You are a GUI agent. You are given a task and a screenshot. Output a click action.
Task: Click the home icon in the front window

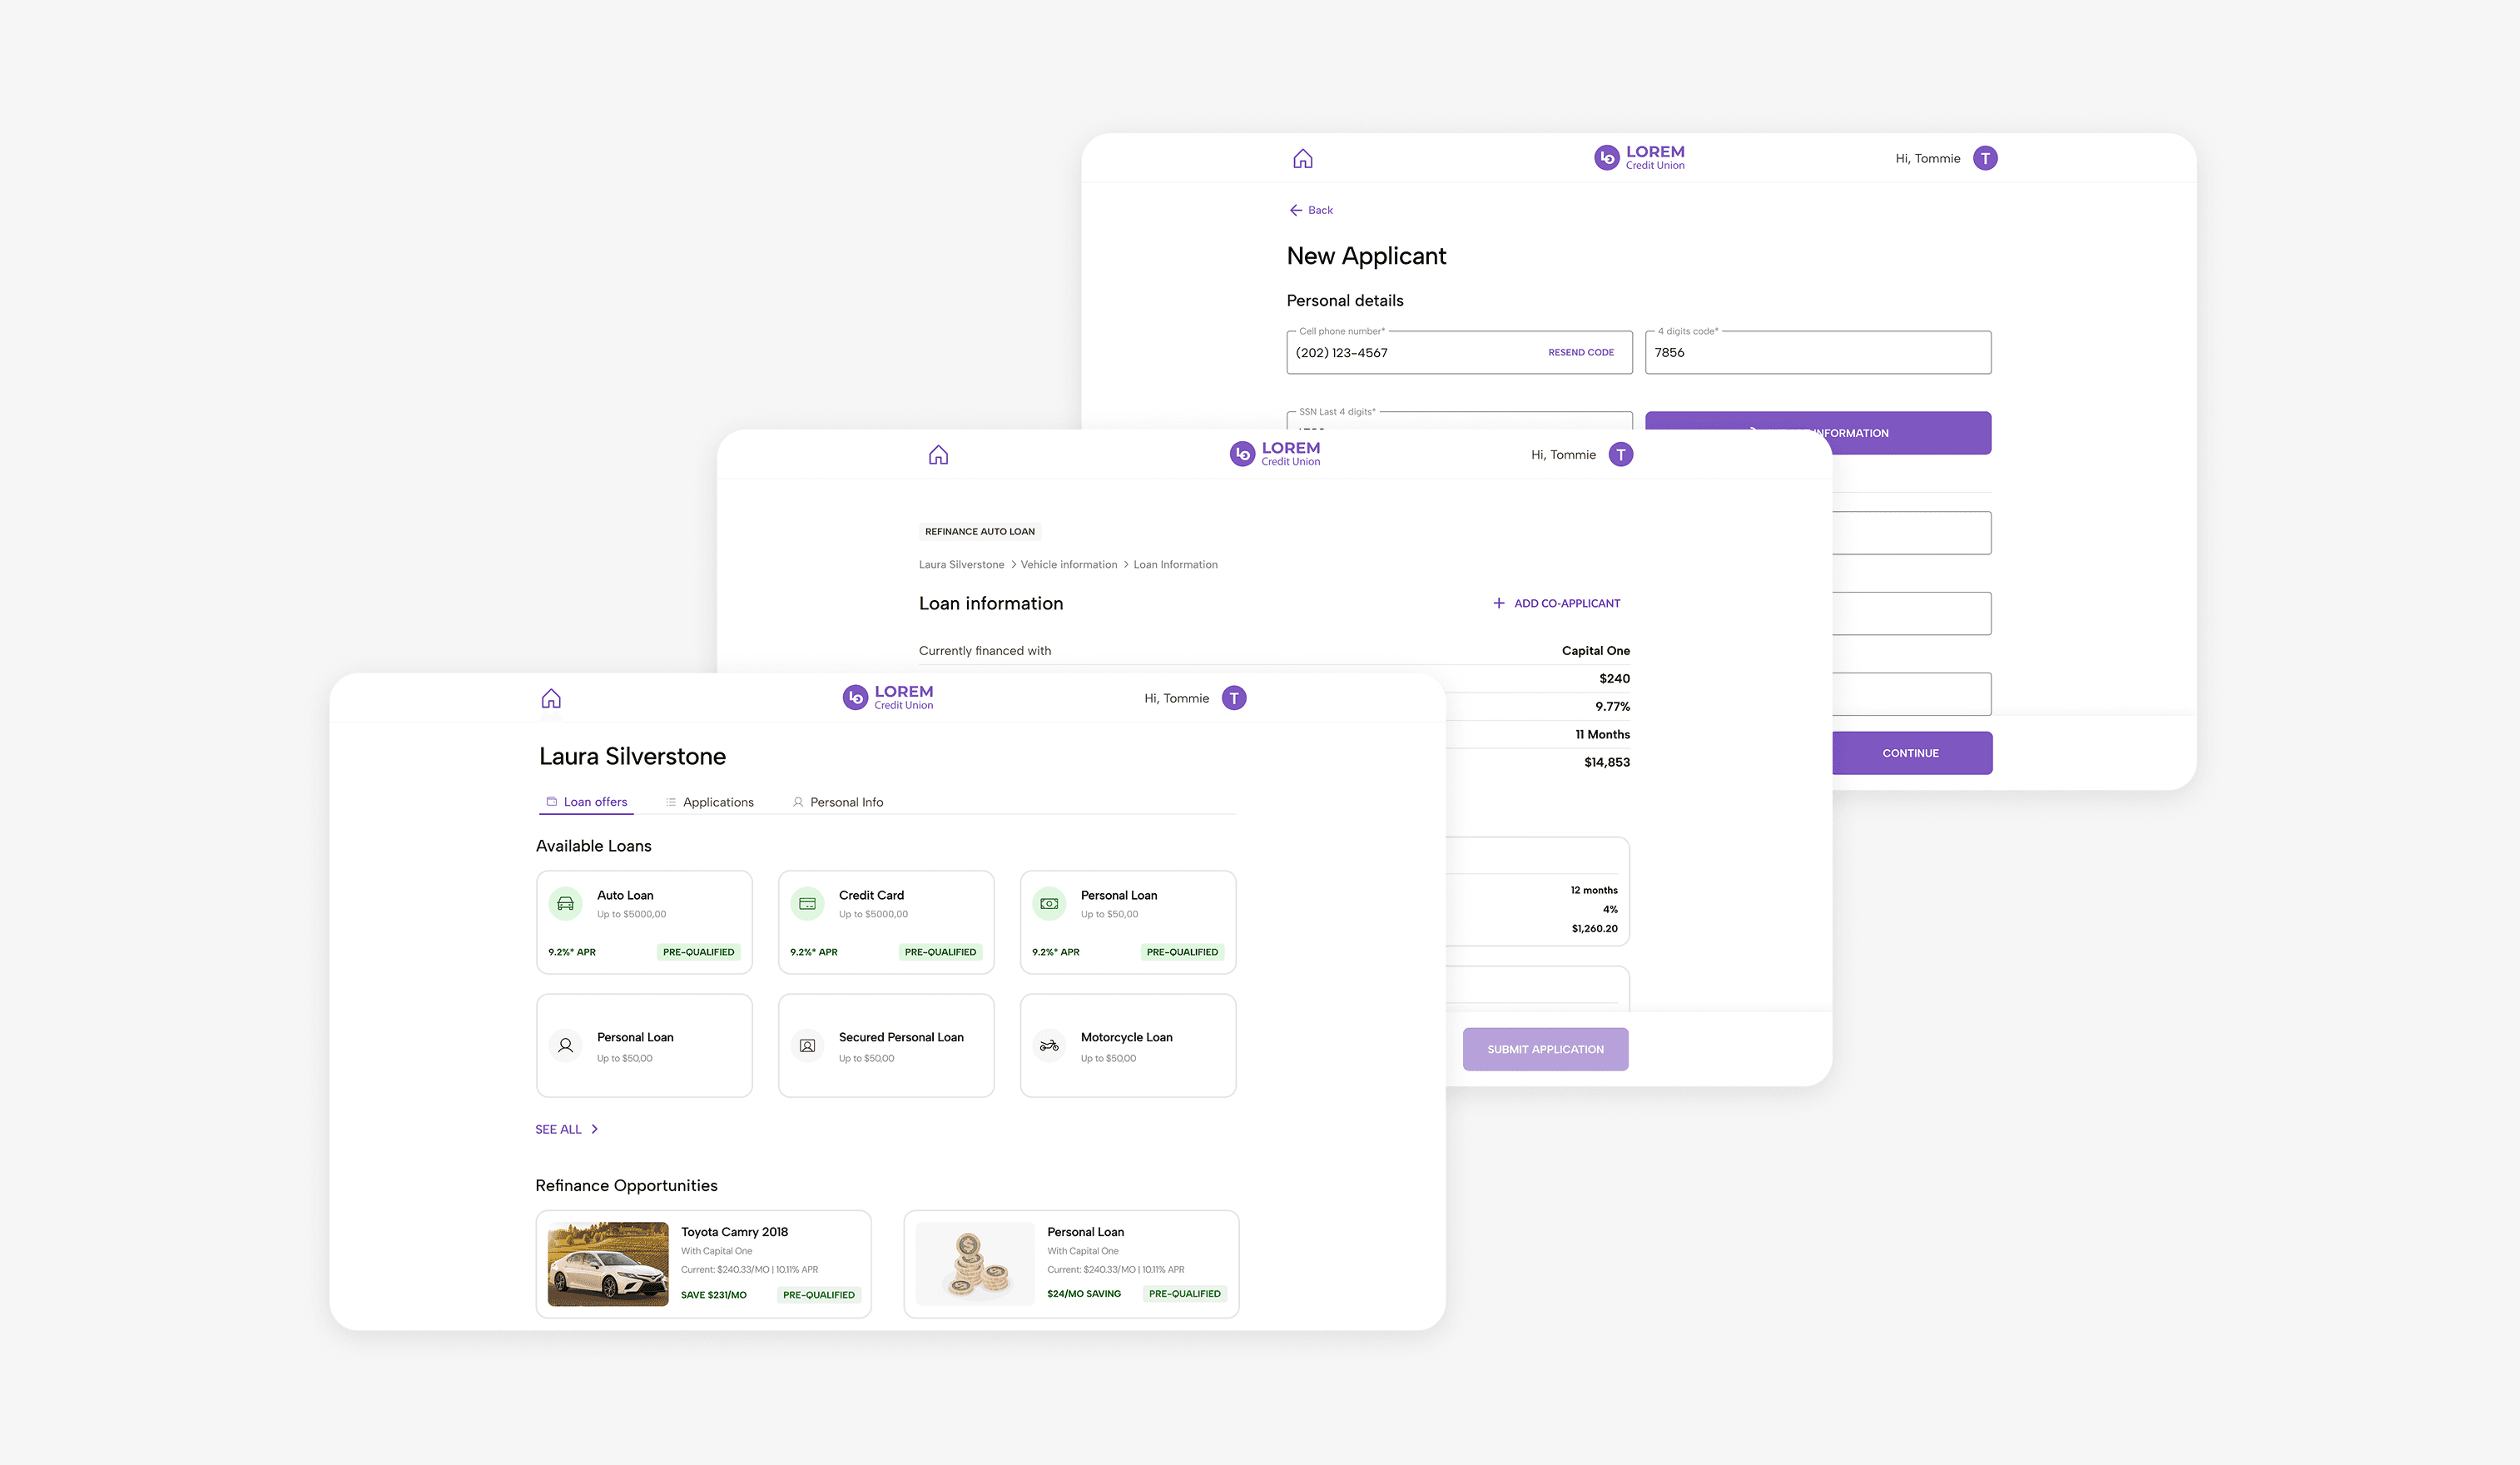551,698
